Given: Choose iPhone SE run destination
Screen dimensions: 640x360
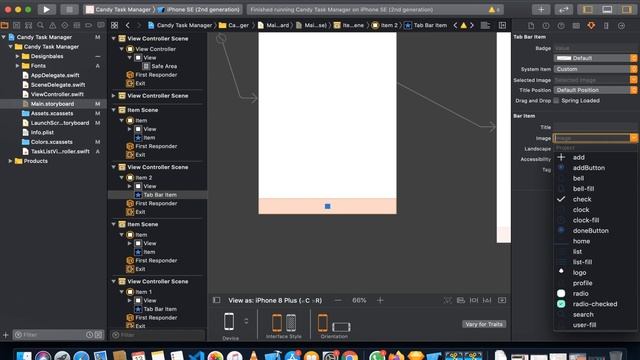Looking at the screenshot, I should (199, 9).
